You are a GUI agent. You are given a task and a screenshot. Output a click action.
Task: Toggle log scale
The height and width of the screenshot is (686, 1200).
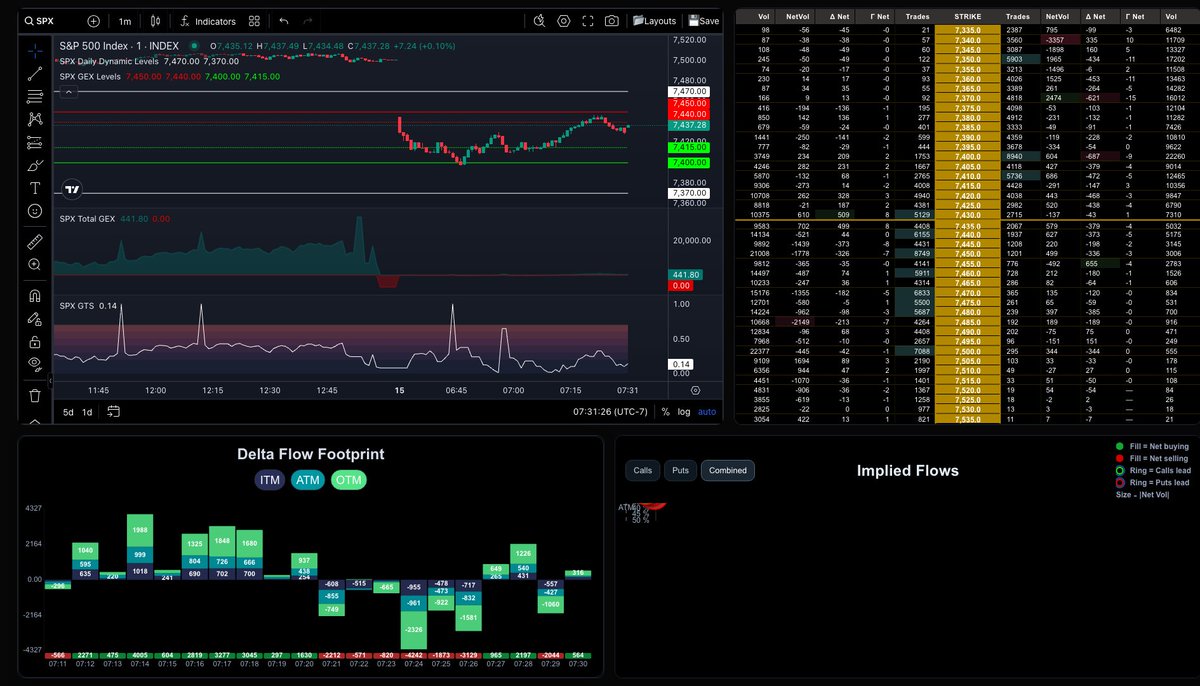click(x=684, y=412)
